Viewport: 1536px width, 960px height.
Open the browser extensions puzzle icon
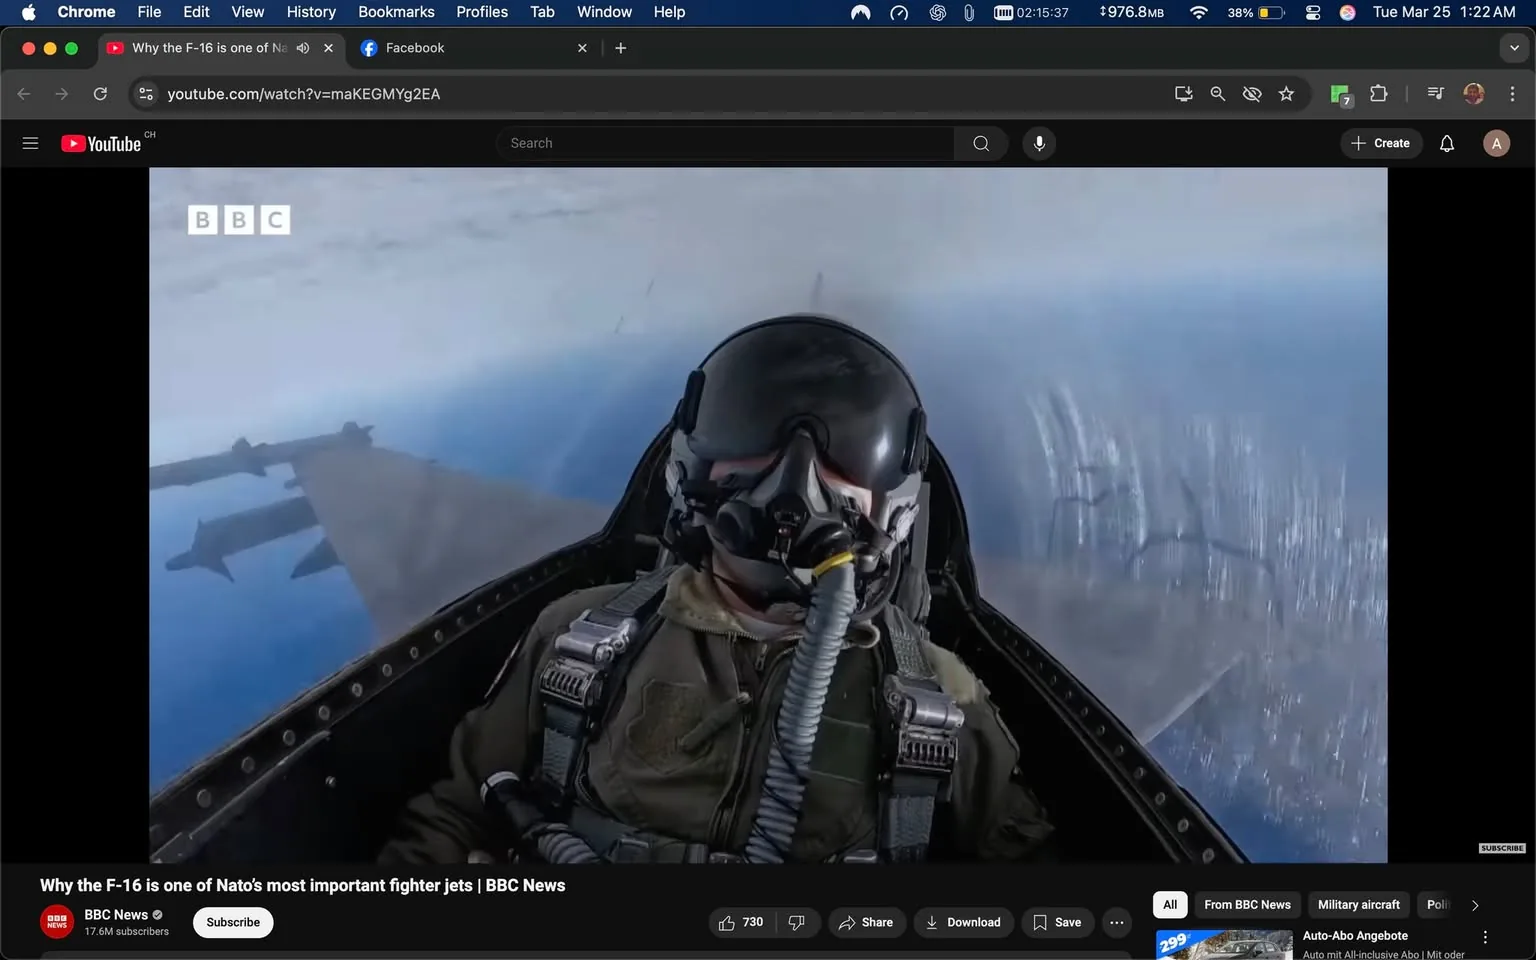tap(1377, 94)
